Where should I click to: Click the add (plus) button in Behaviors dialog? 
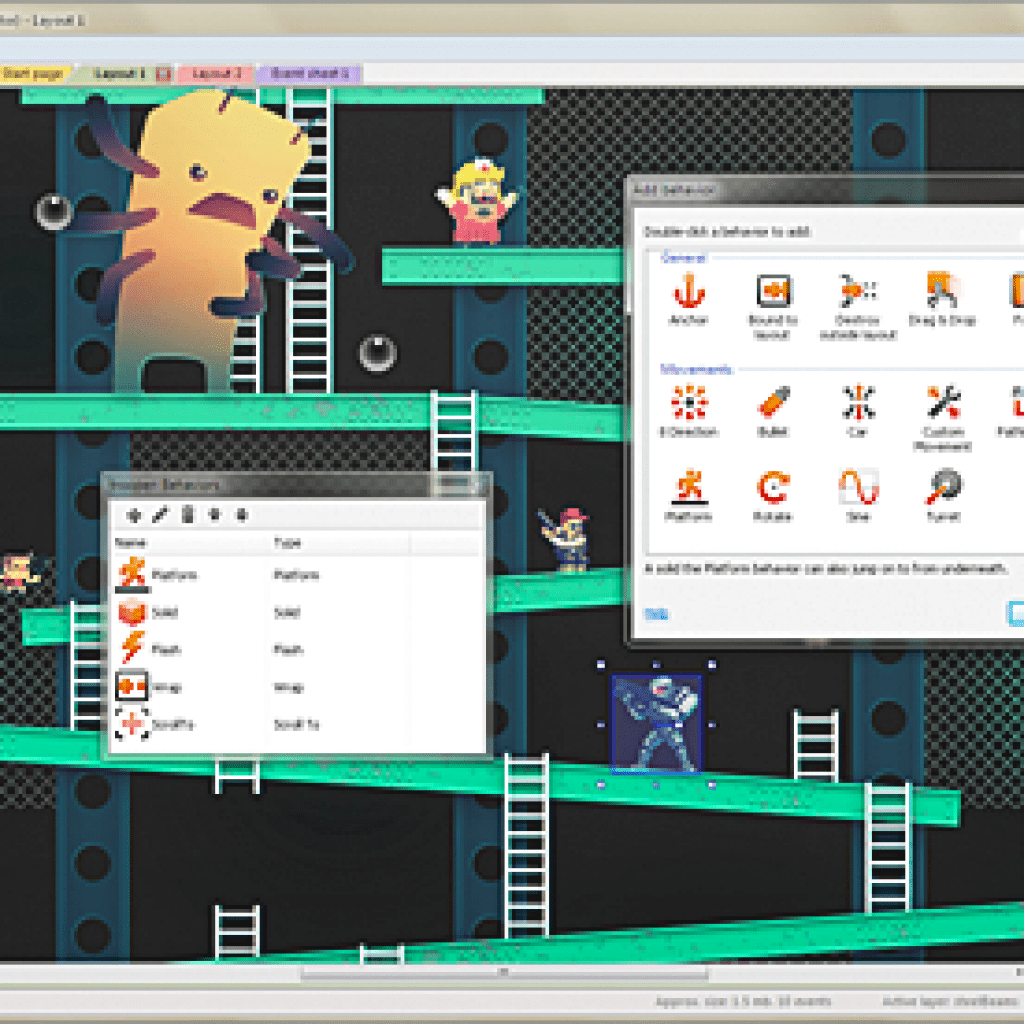[x=134, y=515]
